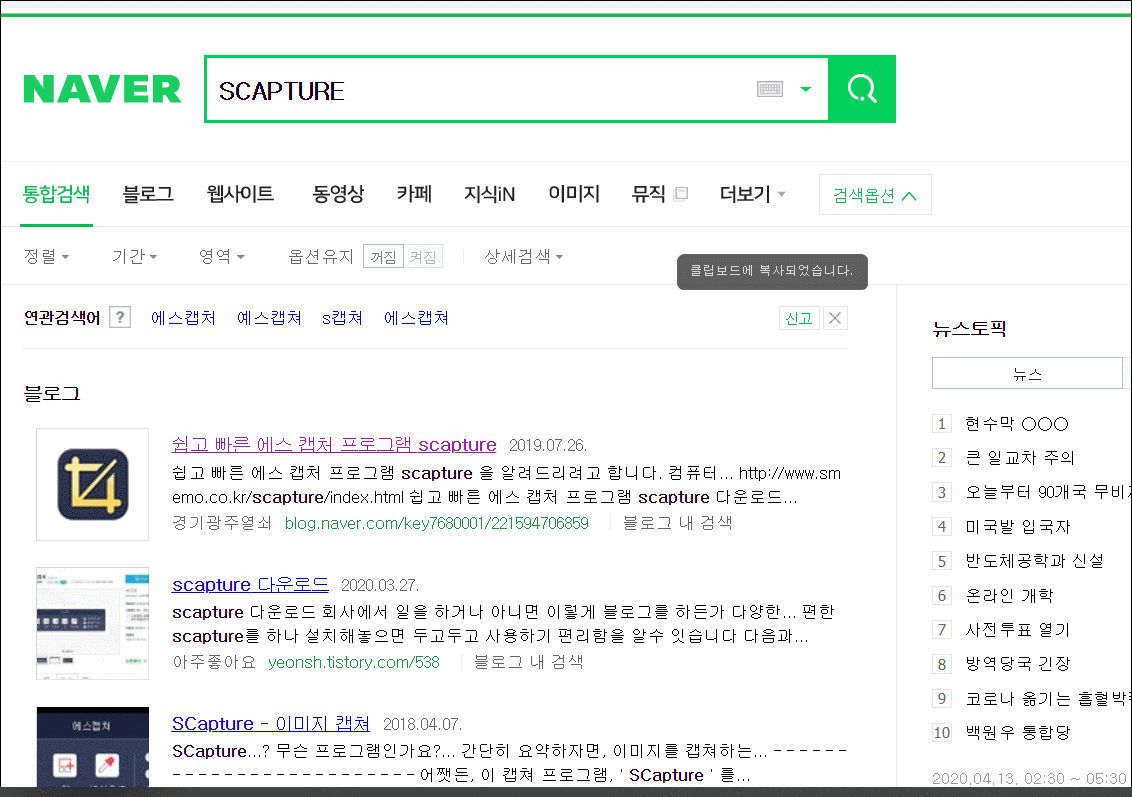The image size is (1132, 797).
Task: Click the 뉴스토픽 heading
Action: [x=970, y=329]
